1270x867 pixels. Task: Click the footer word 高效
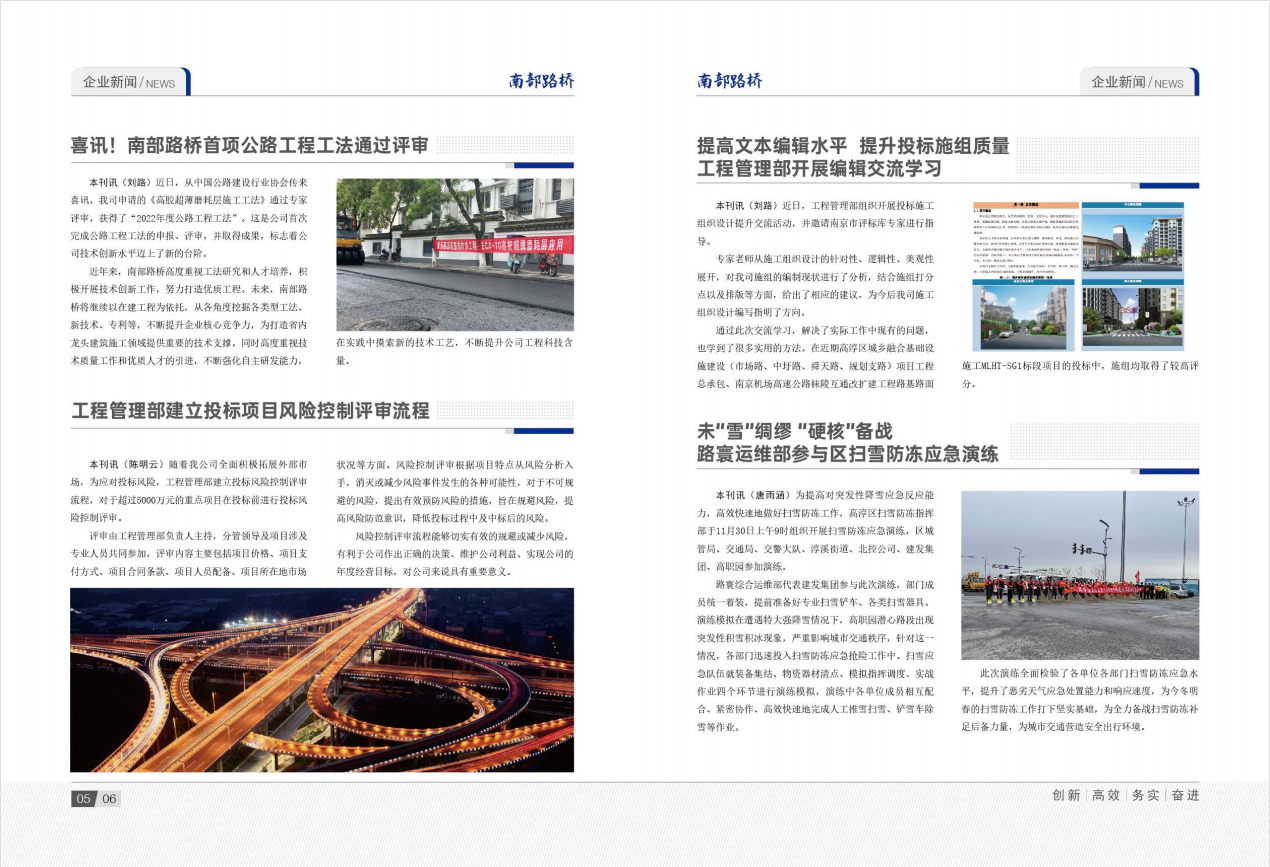point(1106,796)
